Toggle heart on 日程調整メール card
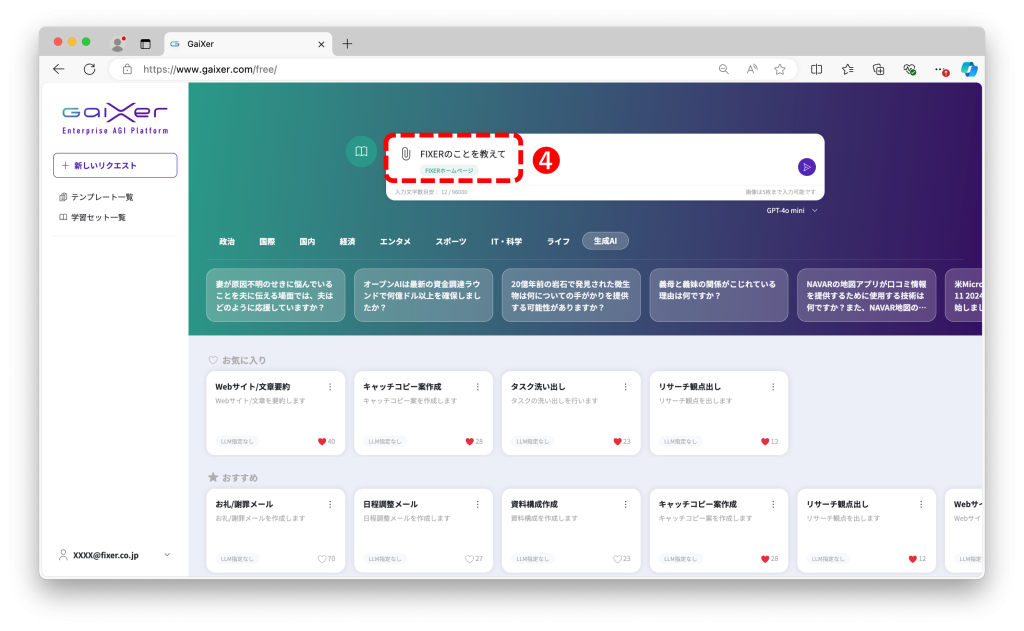The height and width of the screenshot is (631, 1024). pyautogui.click(x=469, y=559)
